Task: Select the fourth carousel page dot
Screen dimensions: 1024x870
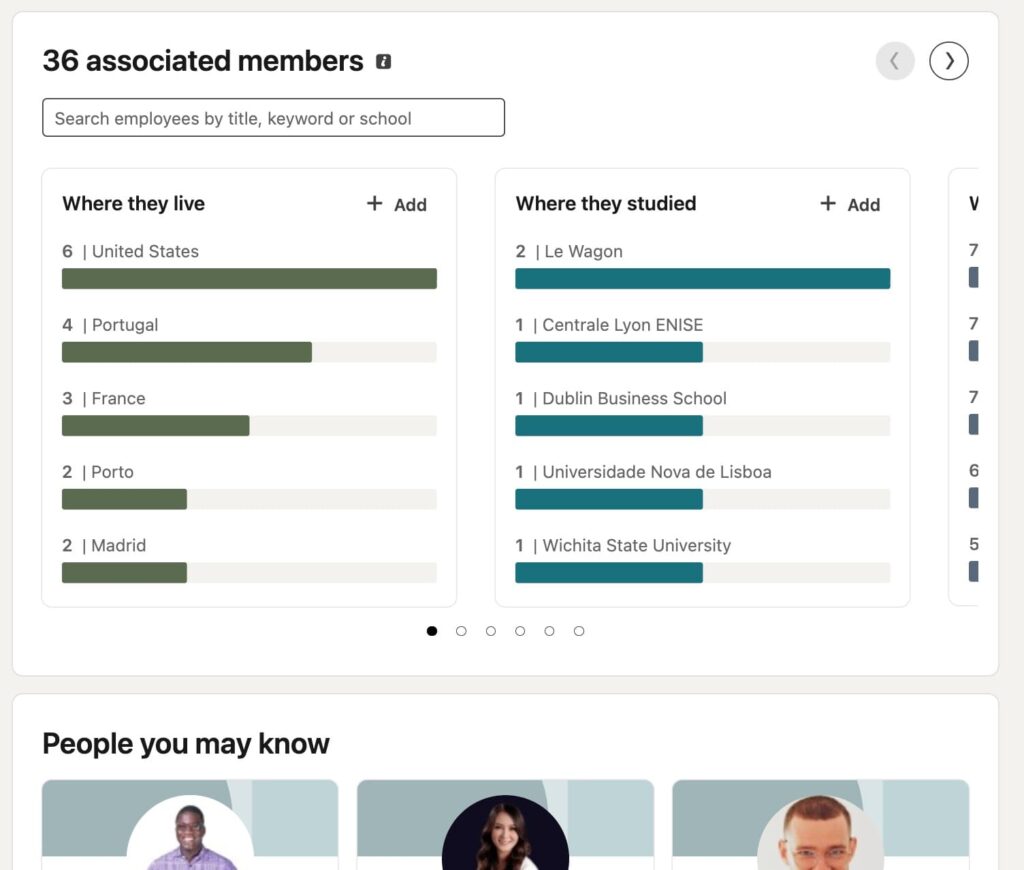Action: [x=520, y=631]
